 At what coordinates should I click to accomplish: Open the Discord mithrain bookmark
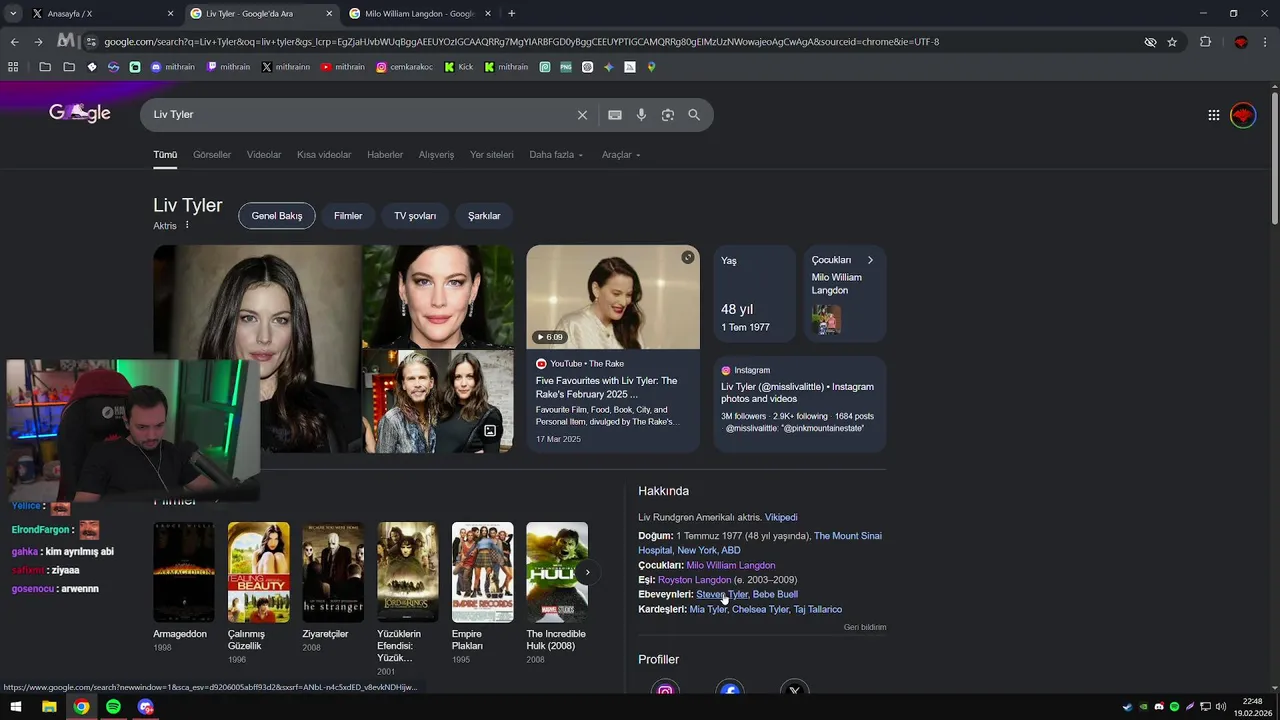click(172, 67)
